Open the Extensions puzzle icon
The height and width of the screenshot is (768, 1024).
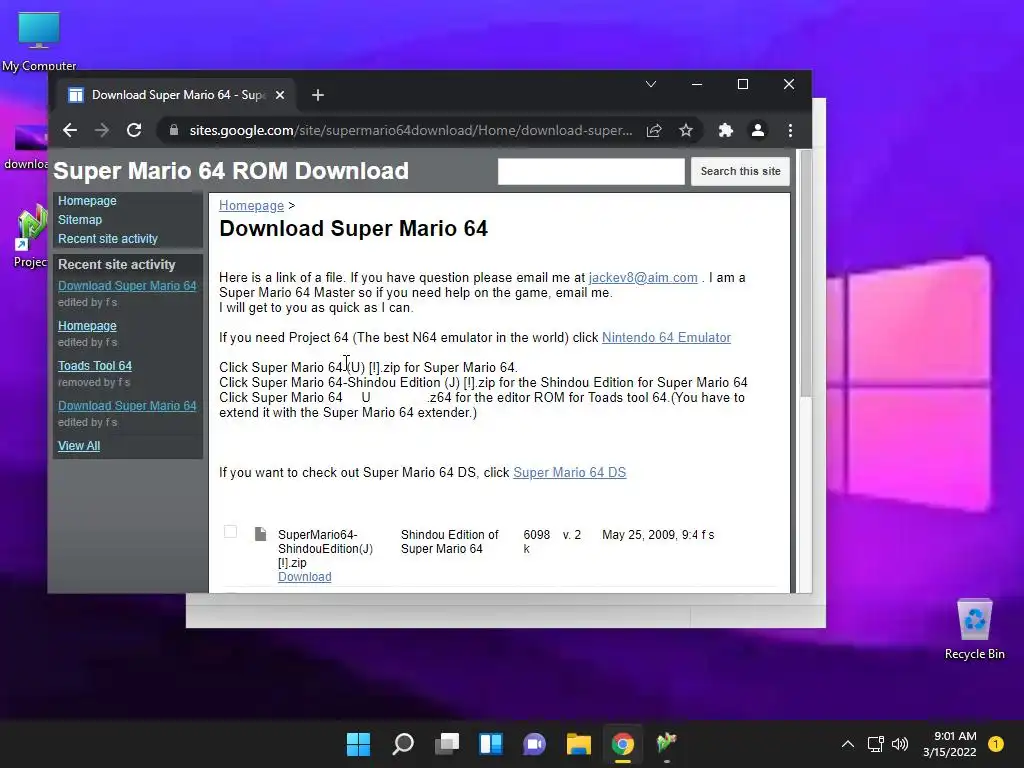726,130
